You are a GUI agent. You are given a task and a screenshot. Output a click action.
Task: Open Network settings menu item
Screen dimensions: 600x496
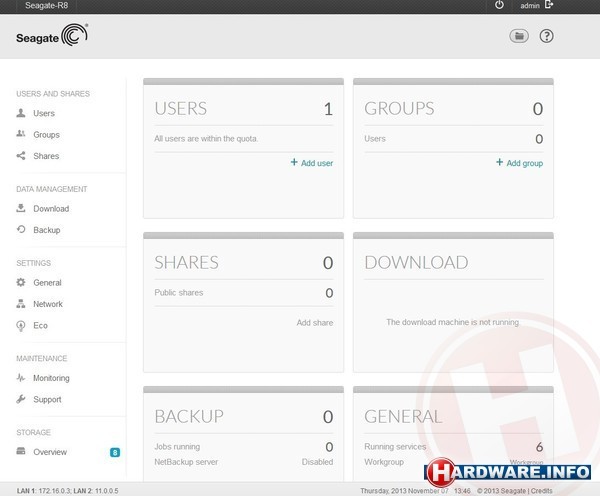47,304
